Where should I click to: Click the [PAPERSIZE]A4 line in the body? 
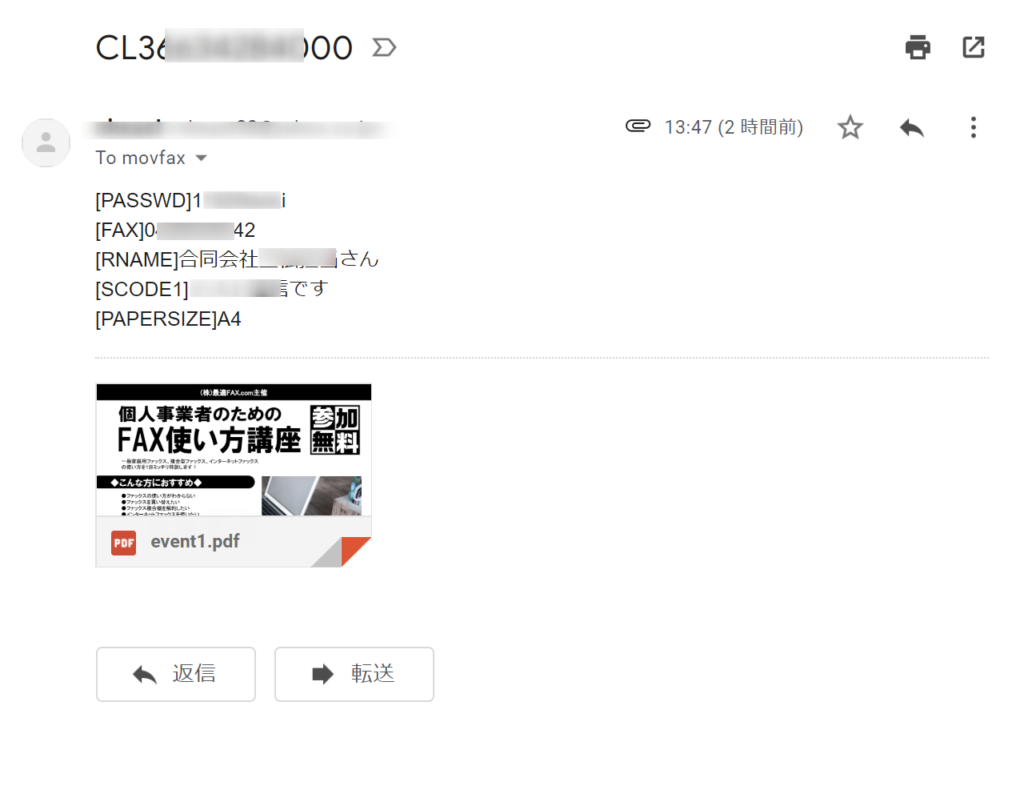[168, 319]
